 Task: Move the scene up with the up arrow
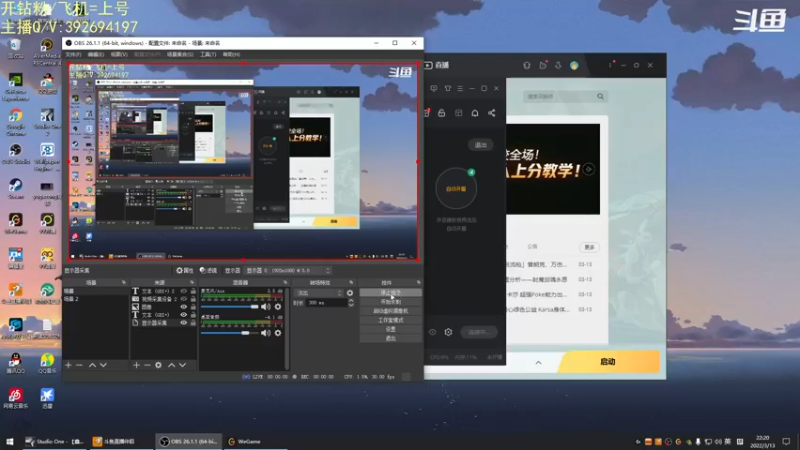tap(92, 365)
